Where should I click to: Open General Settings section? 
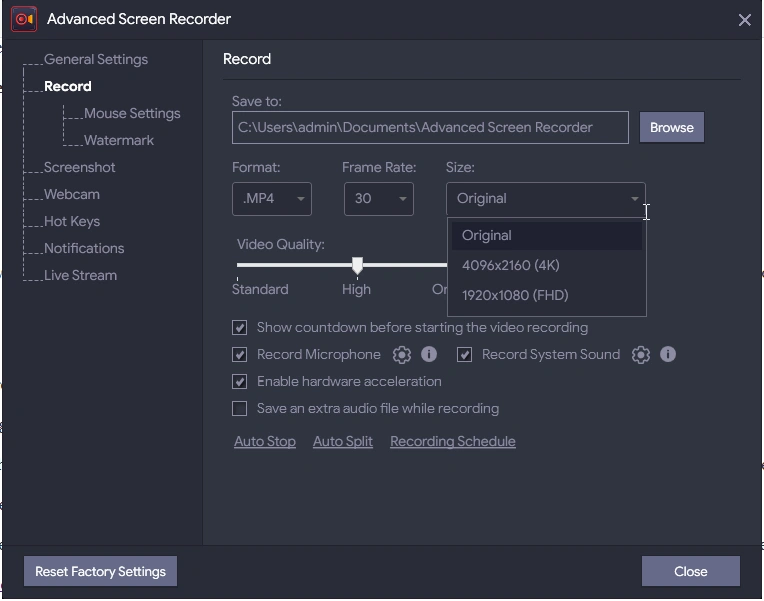(96, 59)
